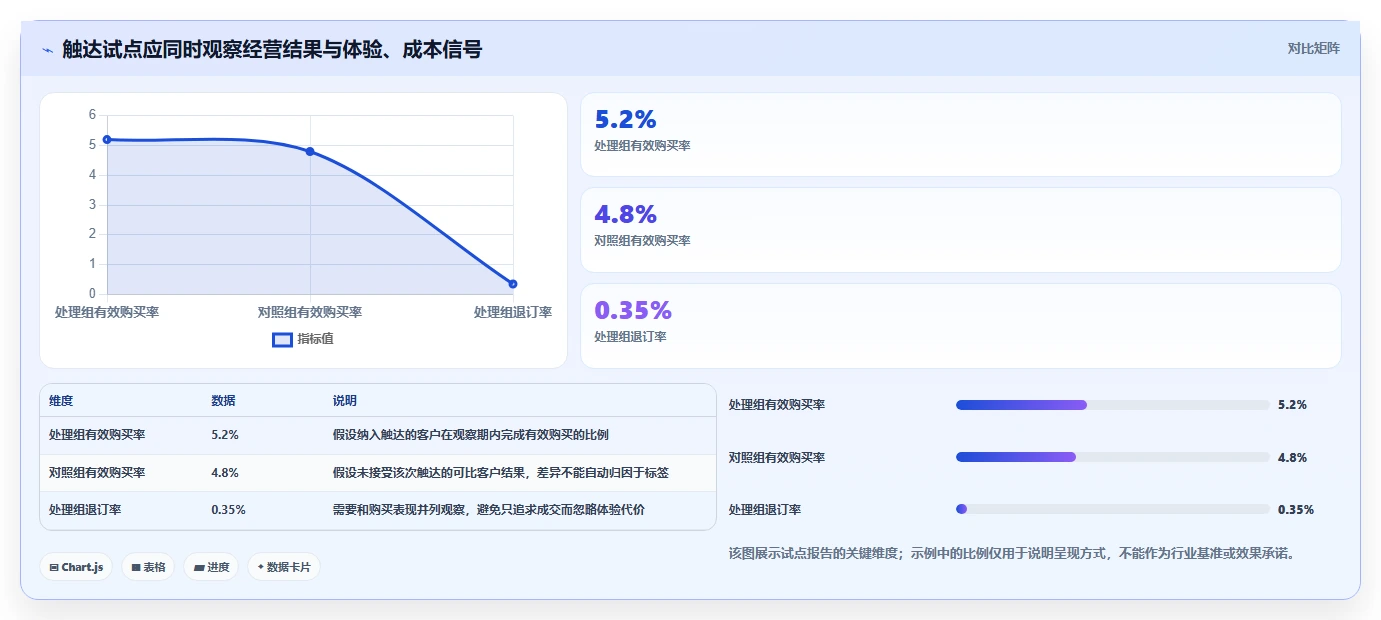Viewport: 1381px width, 620px height.
Task: Click description starting 假设纳入触达的客户
Action: tap(471, 435)
